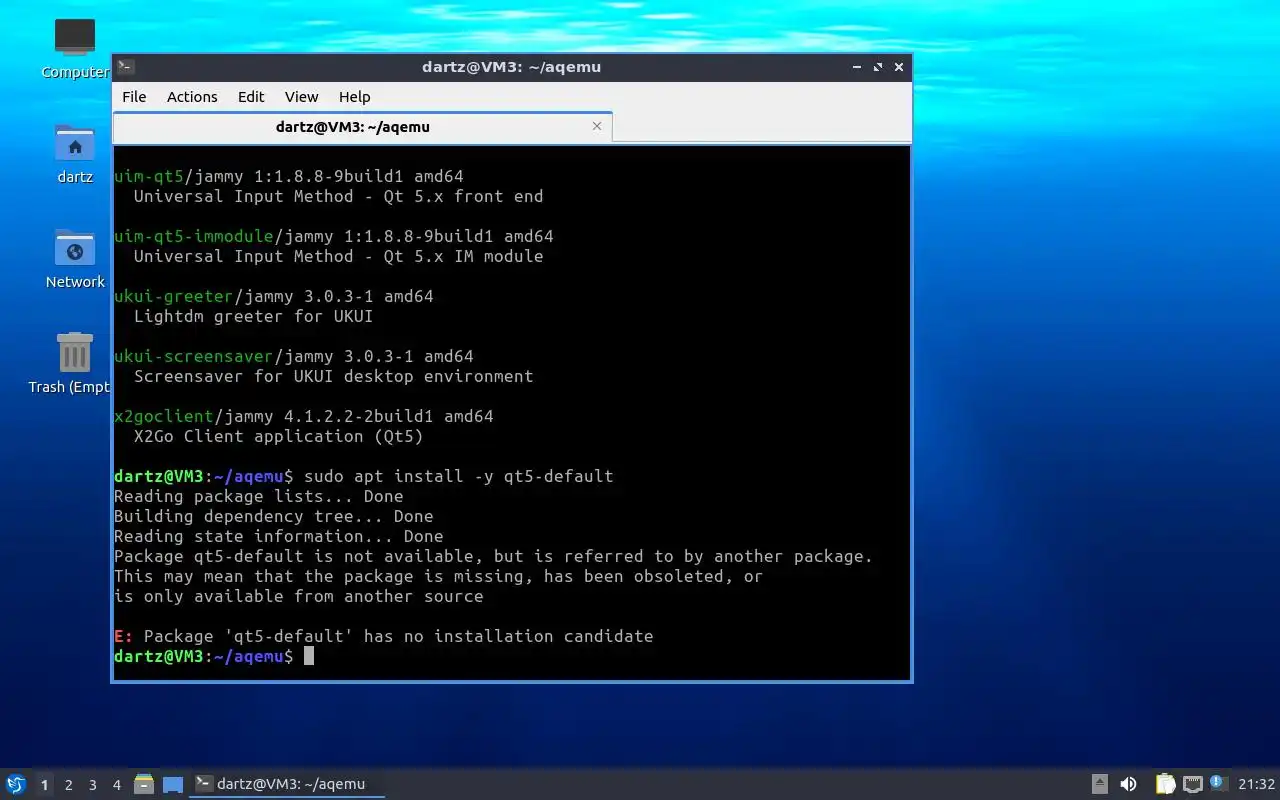Viewport: 1280px width, 800px height.
Task: Switch to workspace 1 in pager
Action: pyautogui.click(x=44, y=784)
